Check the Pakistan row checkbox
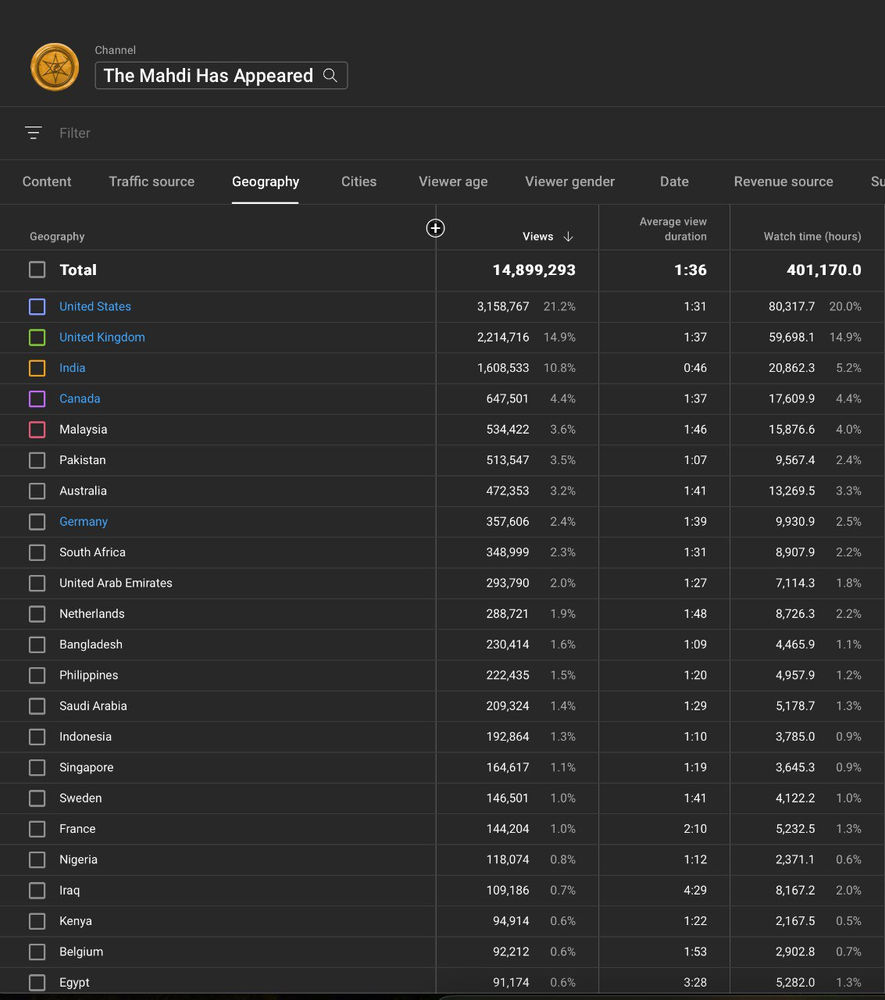885x1000 pixels. 37,460
